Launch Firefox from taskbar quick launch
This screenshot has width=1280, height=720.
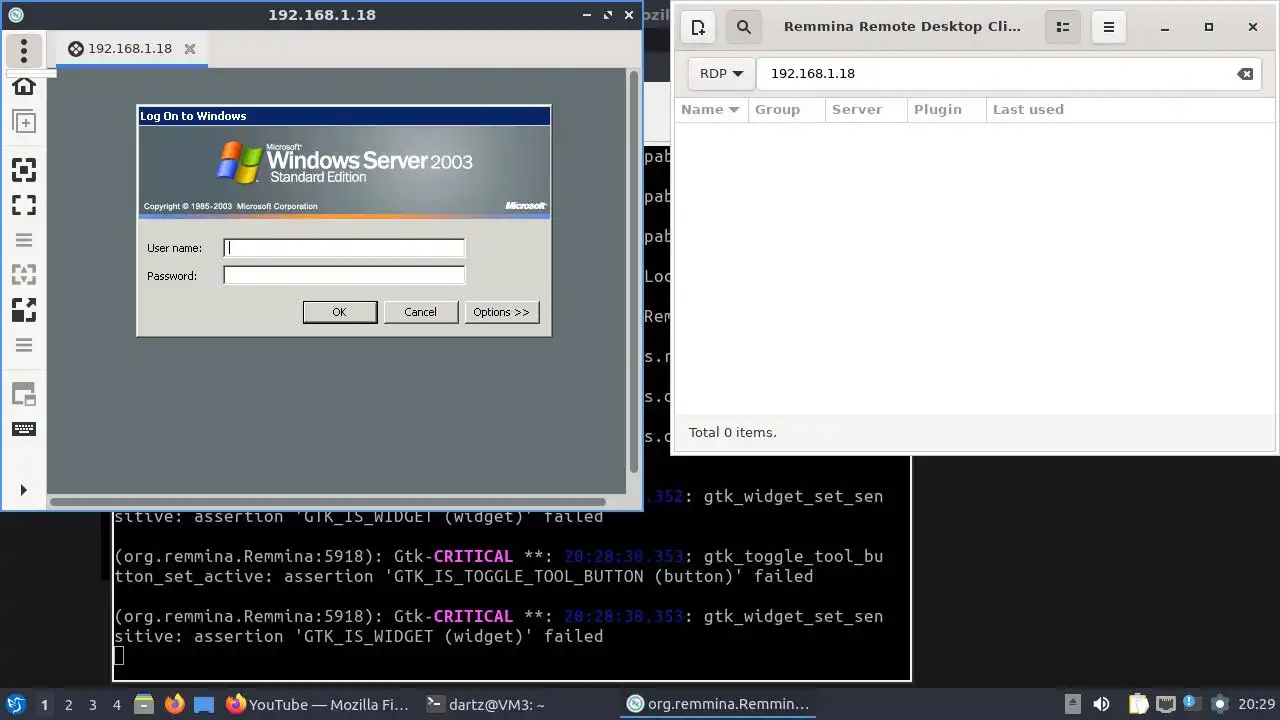point(174,704)
